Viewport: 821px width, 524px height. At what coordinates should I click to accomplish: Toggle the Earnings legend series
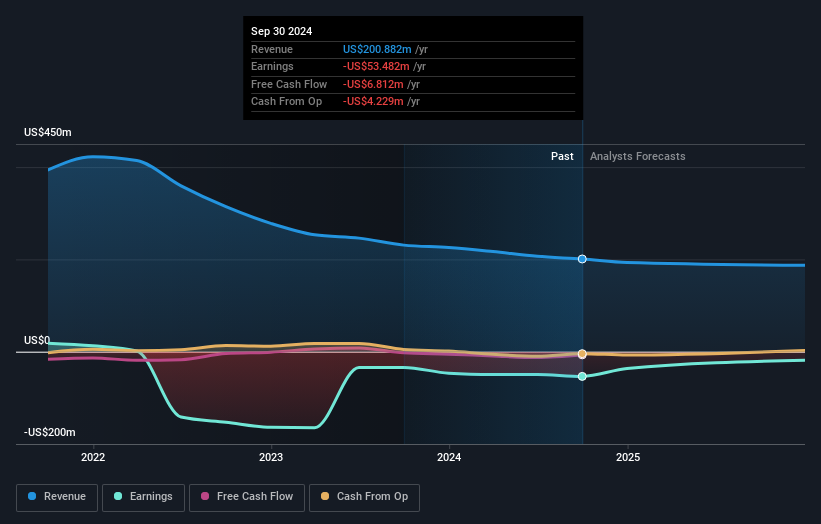coord(143,497)
